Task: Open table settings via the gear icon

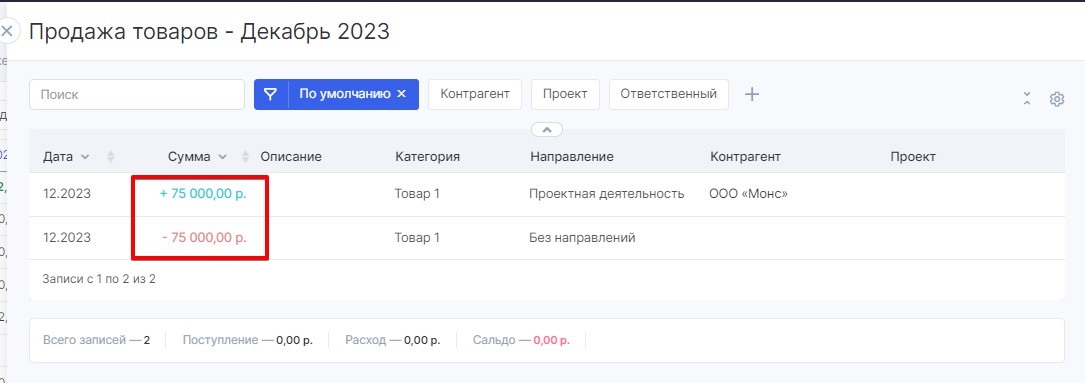Action: coord(1056,99)
